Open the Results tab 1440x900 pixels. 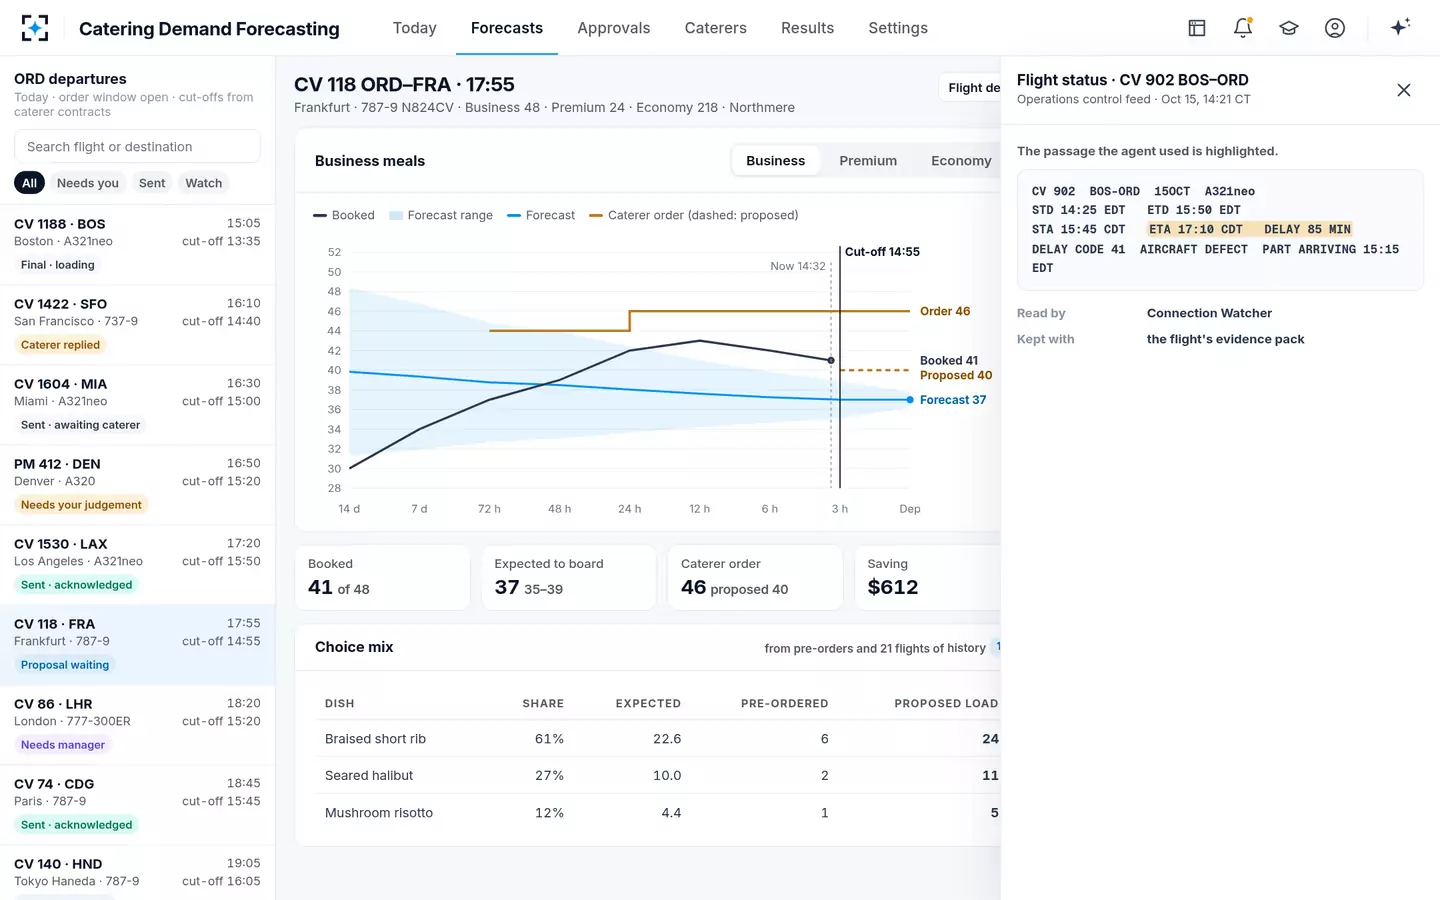808,28
